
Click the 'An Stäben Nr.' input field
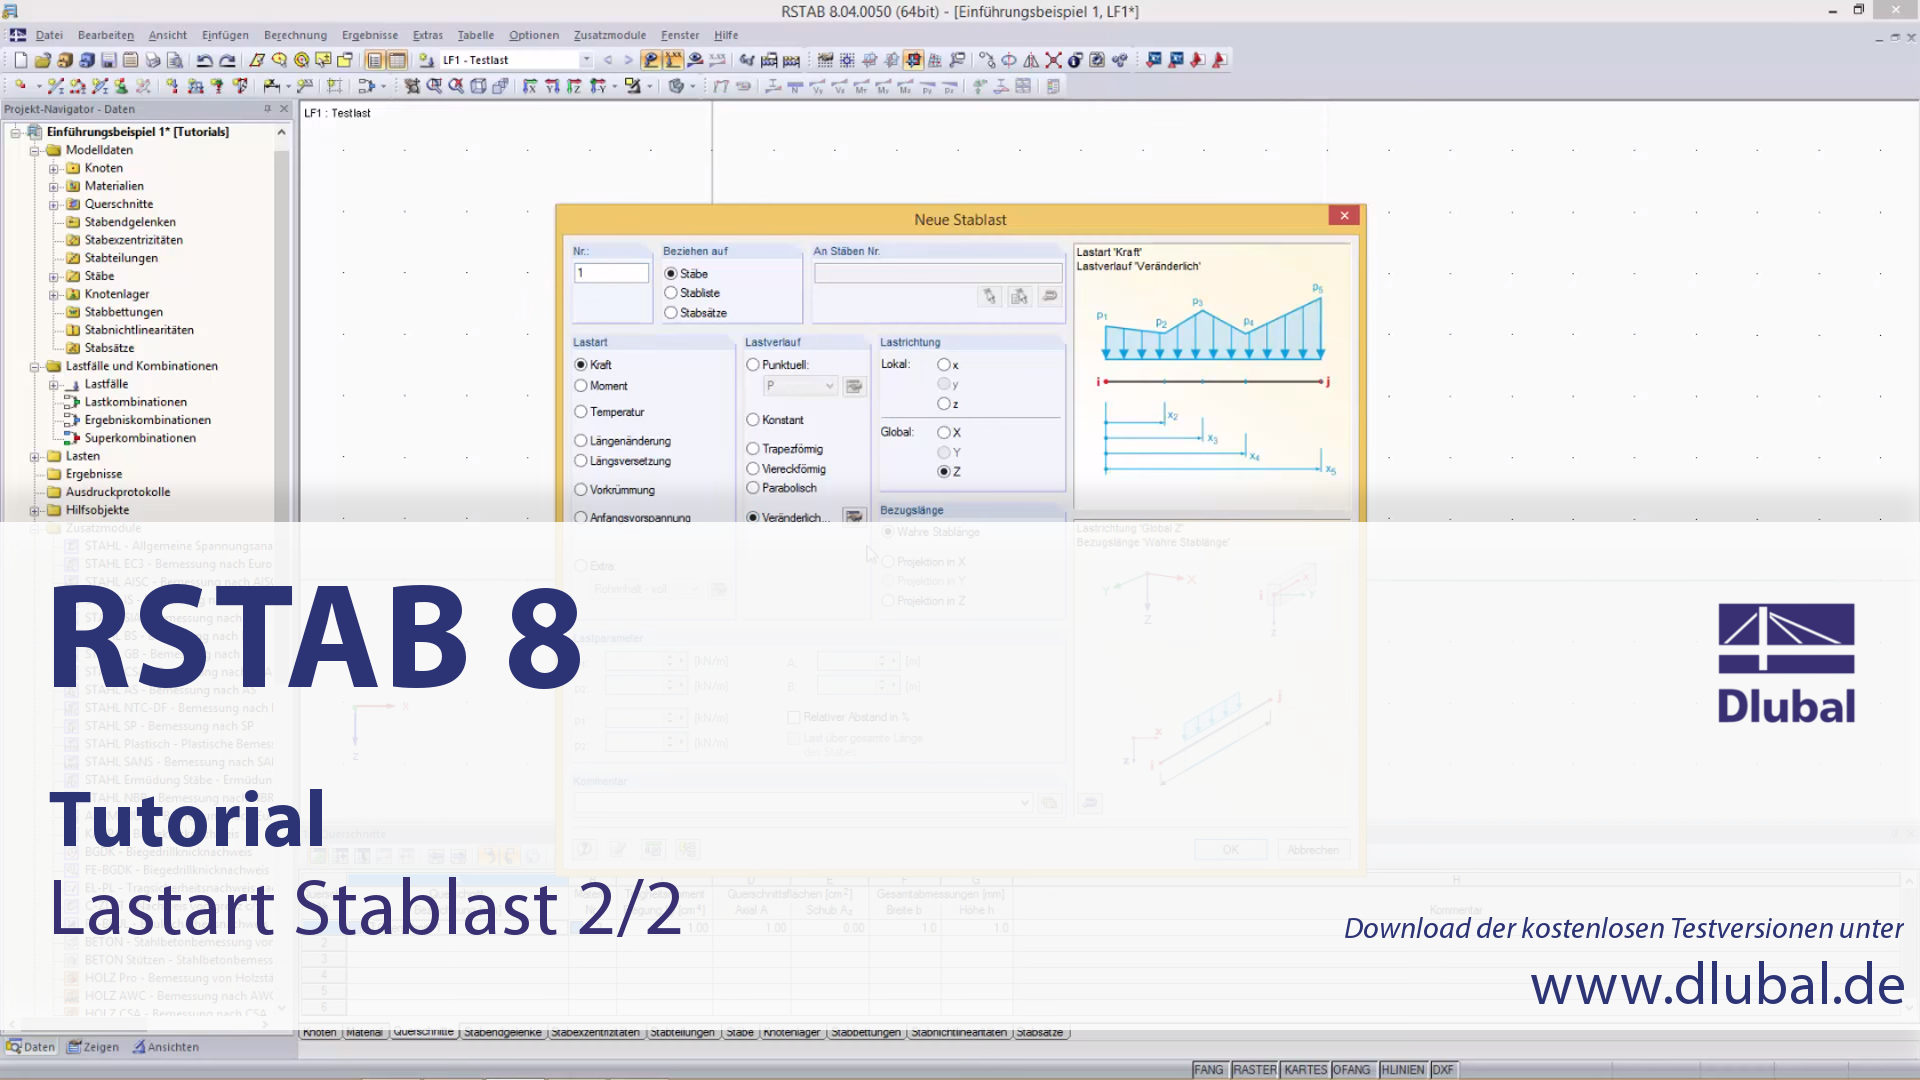click(x=938, y=272)
